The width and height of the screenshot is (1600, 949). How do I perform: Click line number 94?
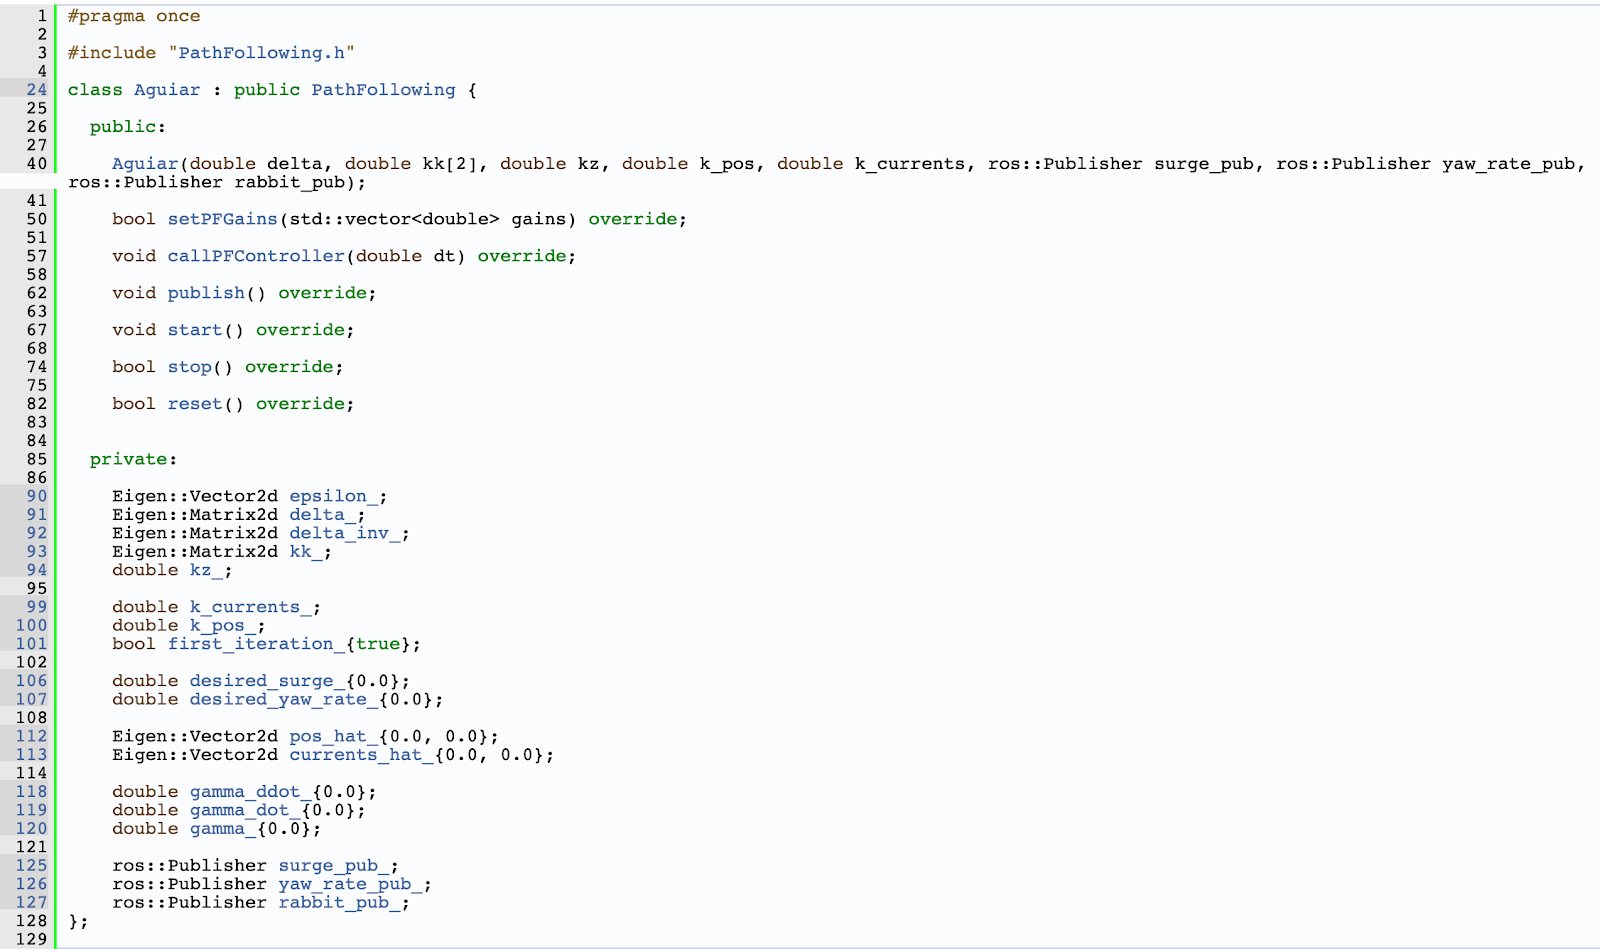(x=37, y=570)
